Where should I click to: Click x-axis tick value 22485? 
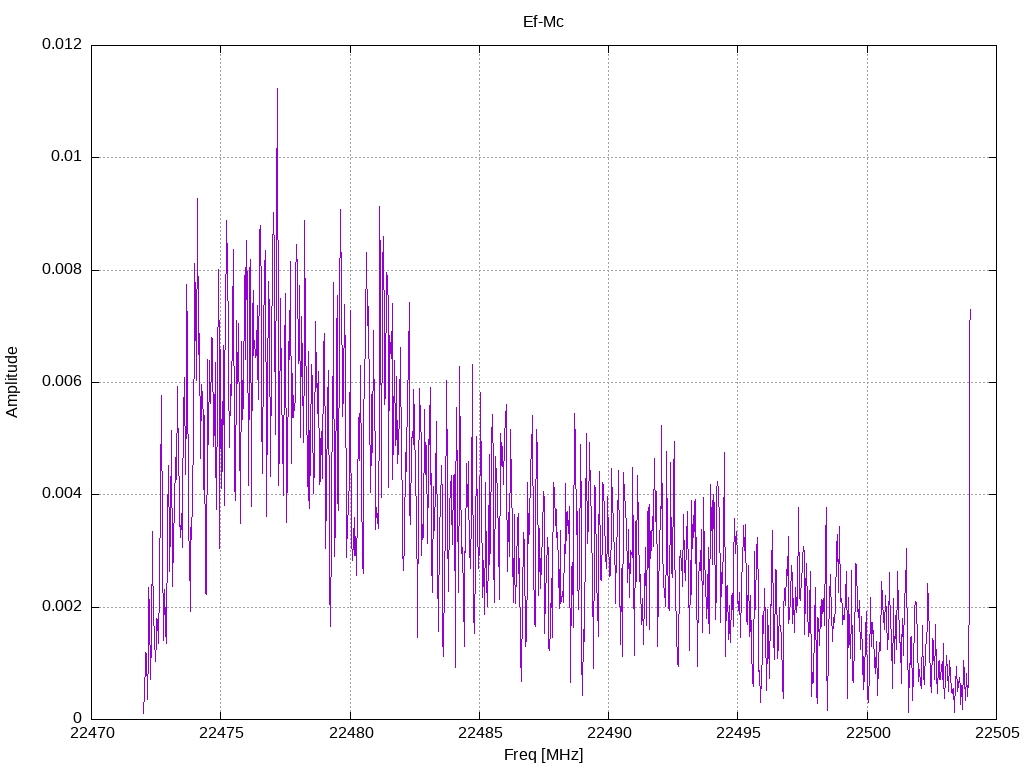point(479,733)
